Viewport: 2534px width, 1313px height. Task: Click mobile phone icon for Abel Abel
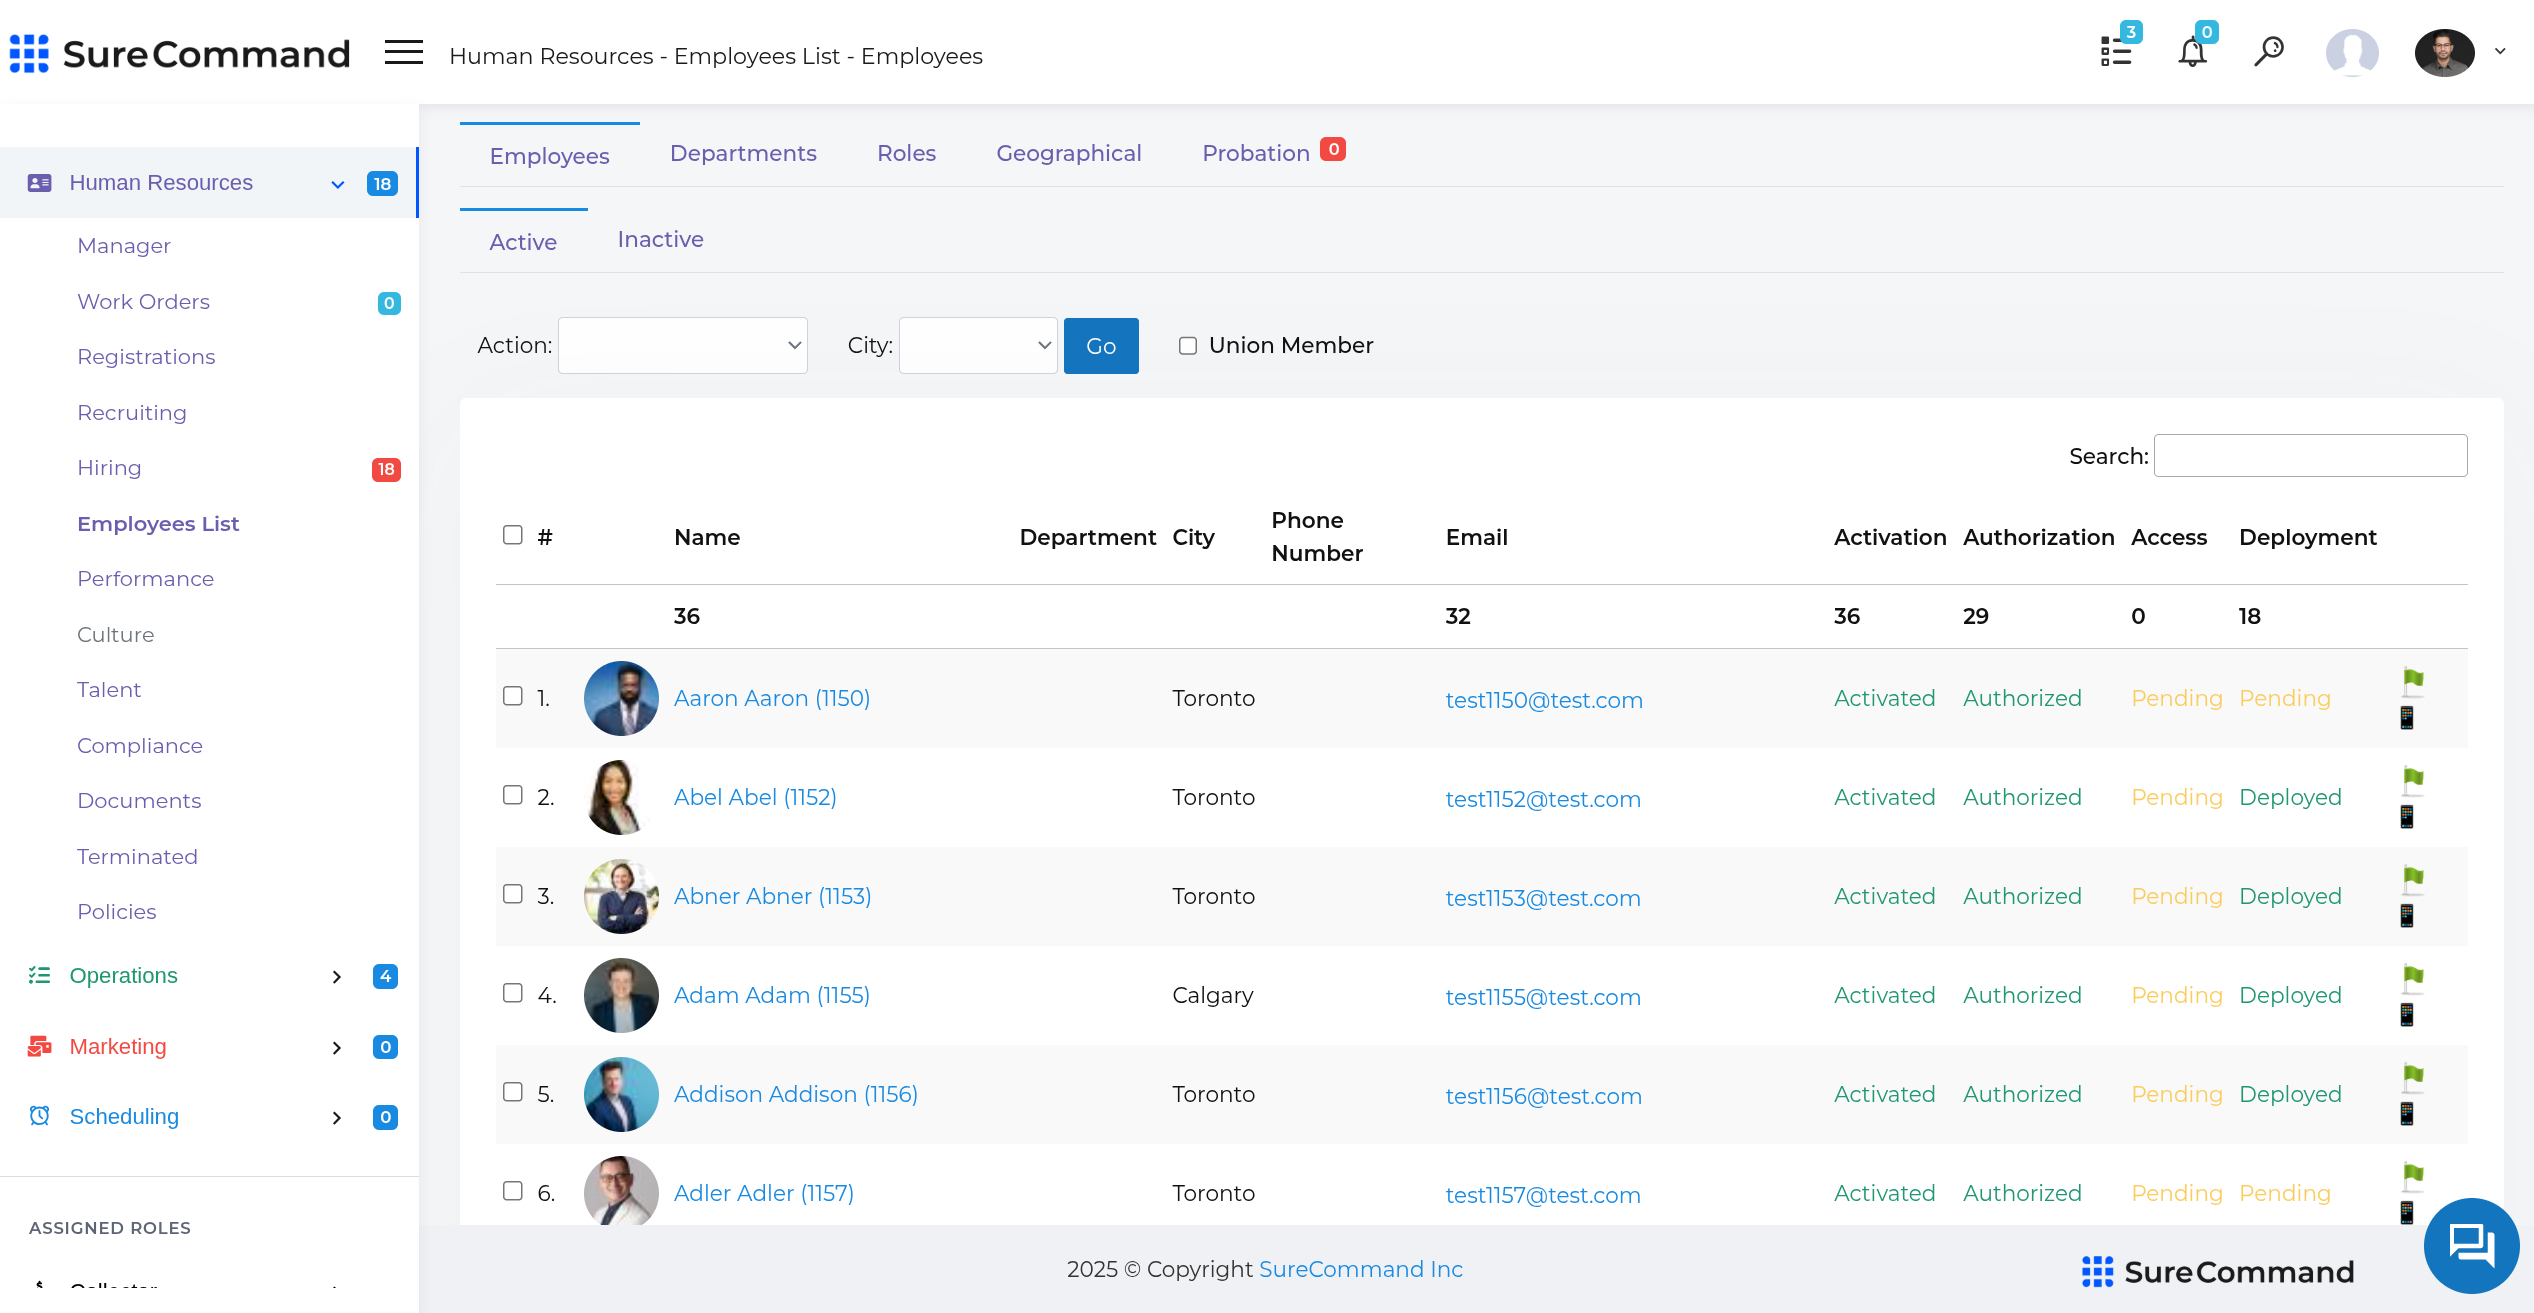2407,817
